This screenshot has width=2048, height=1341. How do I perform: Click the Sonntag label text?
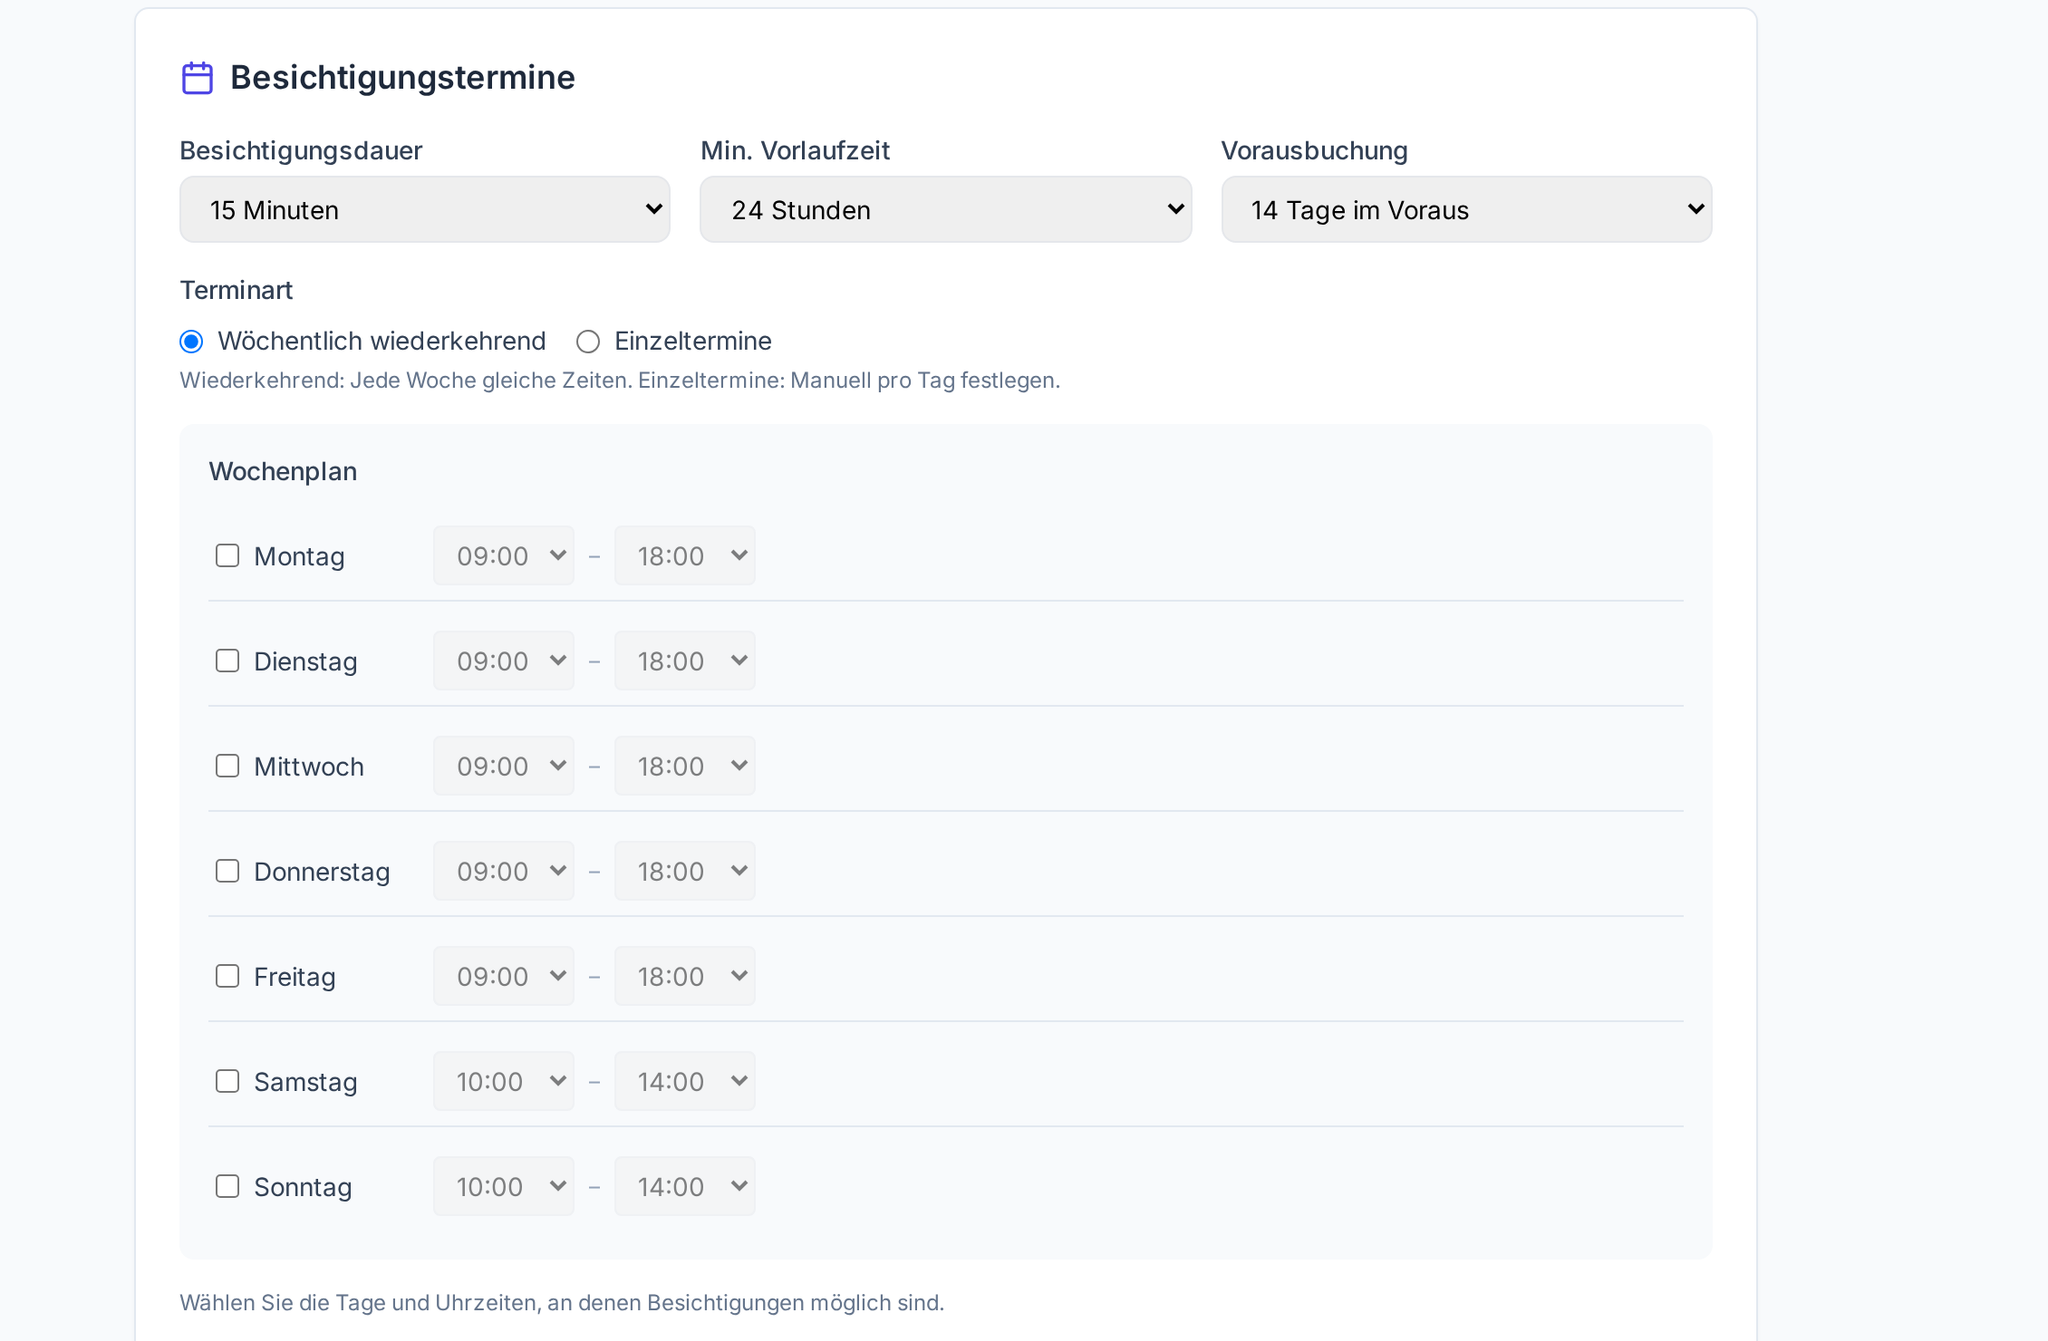tap(303, 1187)
